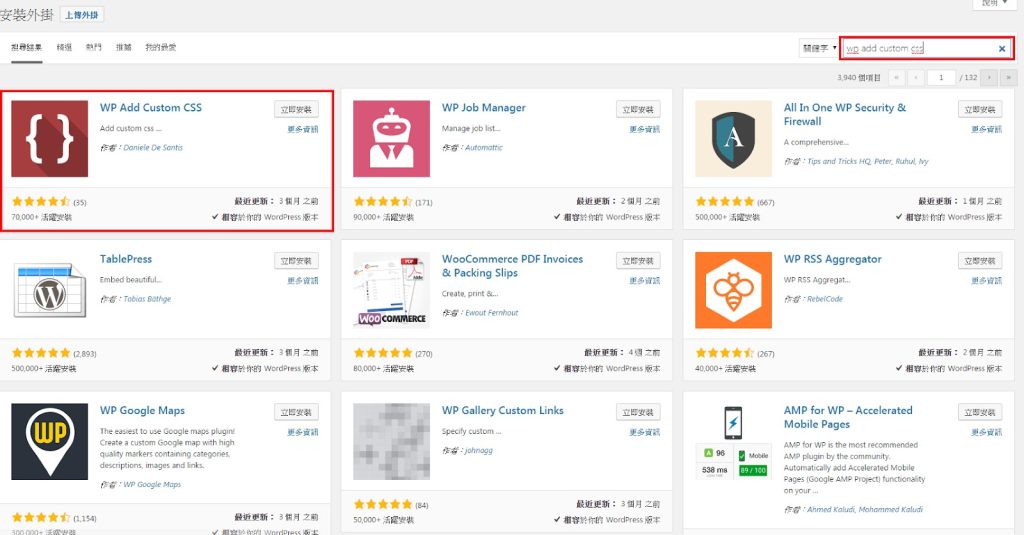Click the Upload Plugin button

pyautogui.click(x=82, y=14)
